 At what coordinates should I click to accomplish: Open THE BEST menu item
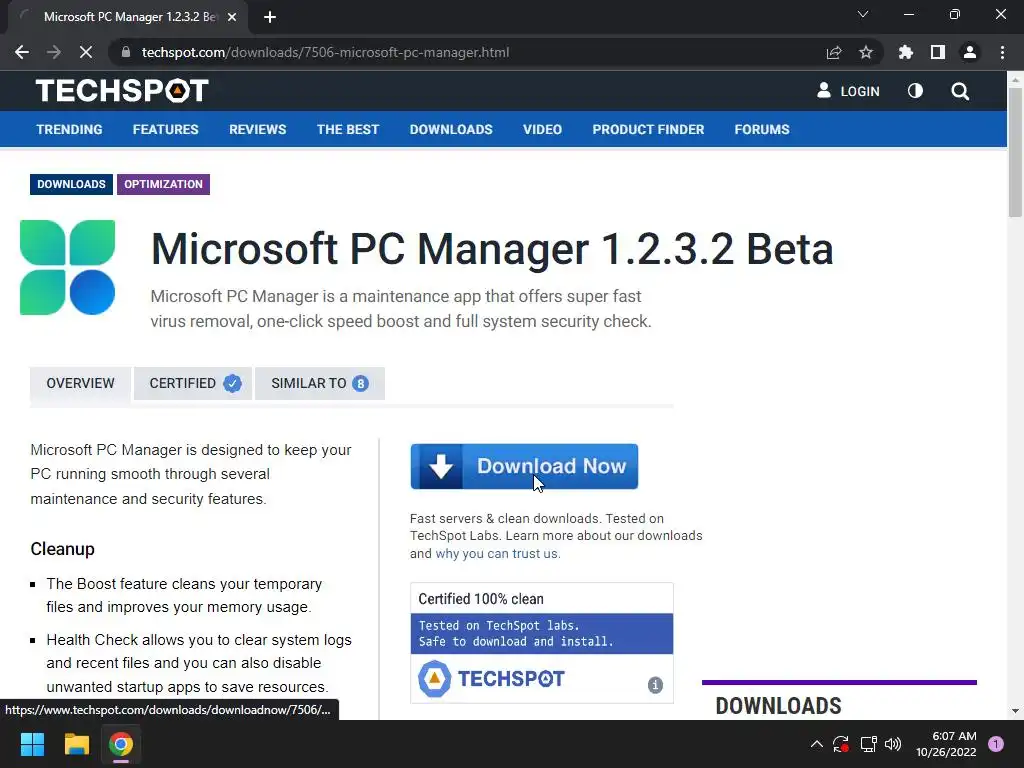[x=347, y=129]
